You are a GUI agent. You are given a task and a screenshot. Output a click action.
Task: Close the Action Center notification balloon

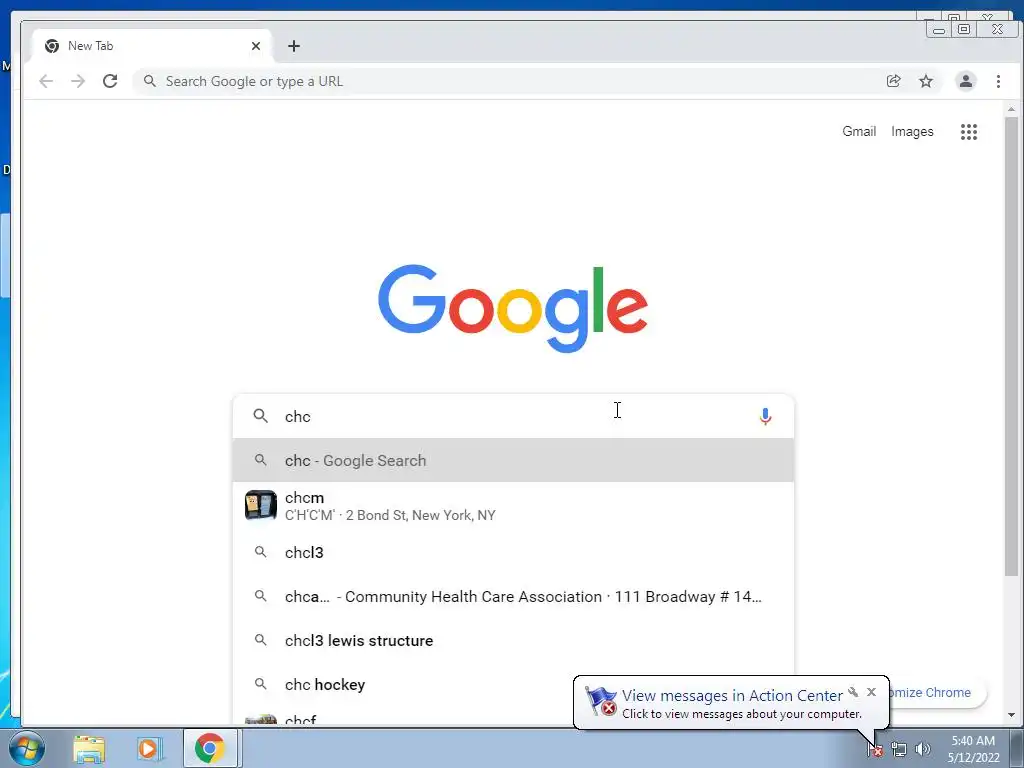[x=871, y=692]
